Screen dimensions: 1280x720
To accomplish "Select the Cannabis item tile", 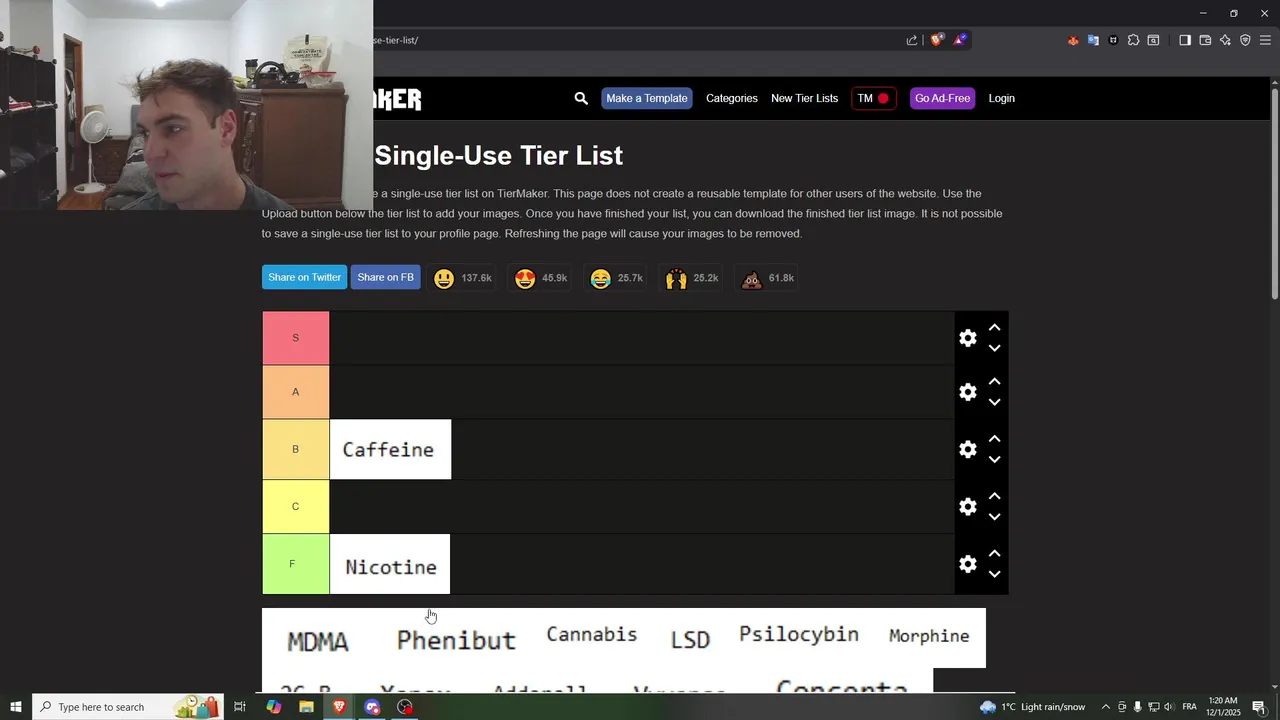I will point(591,635).
